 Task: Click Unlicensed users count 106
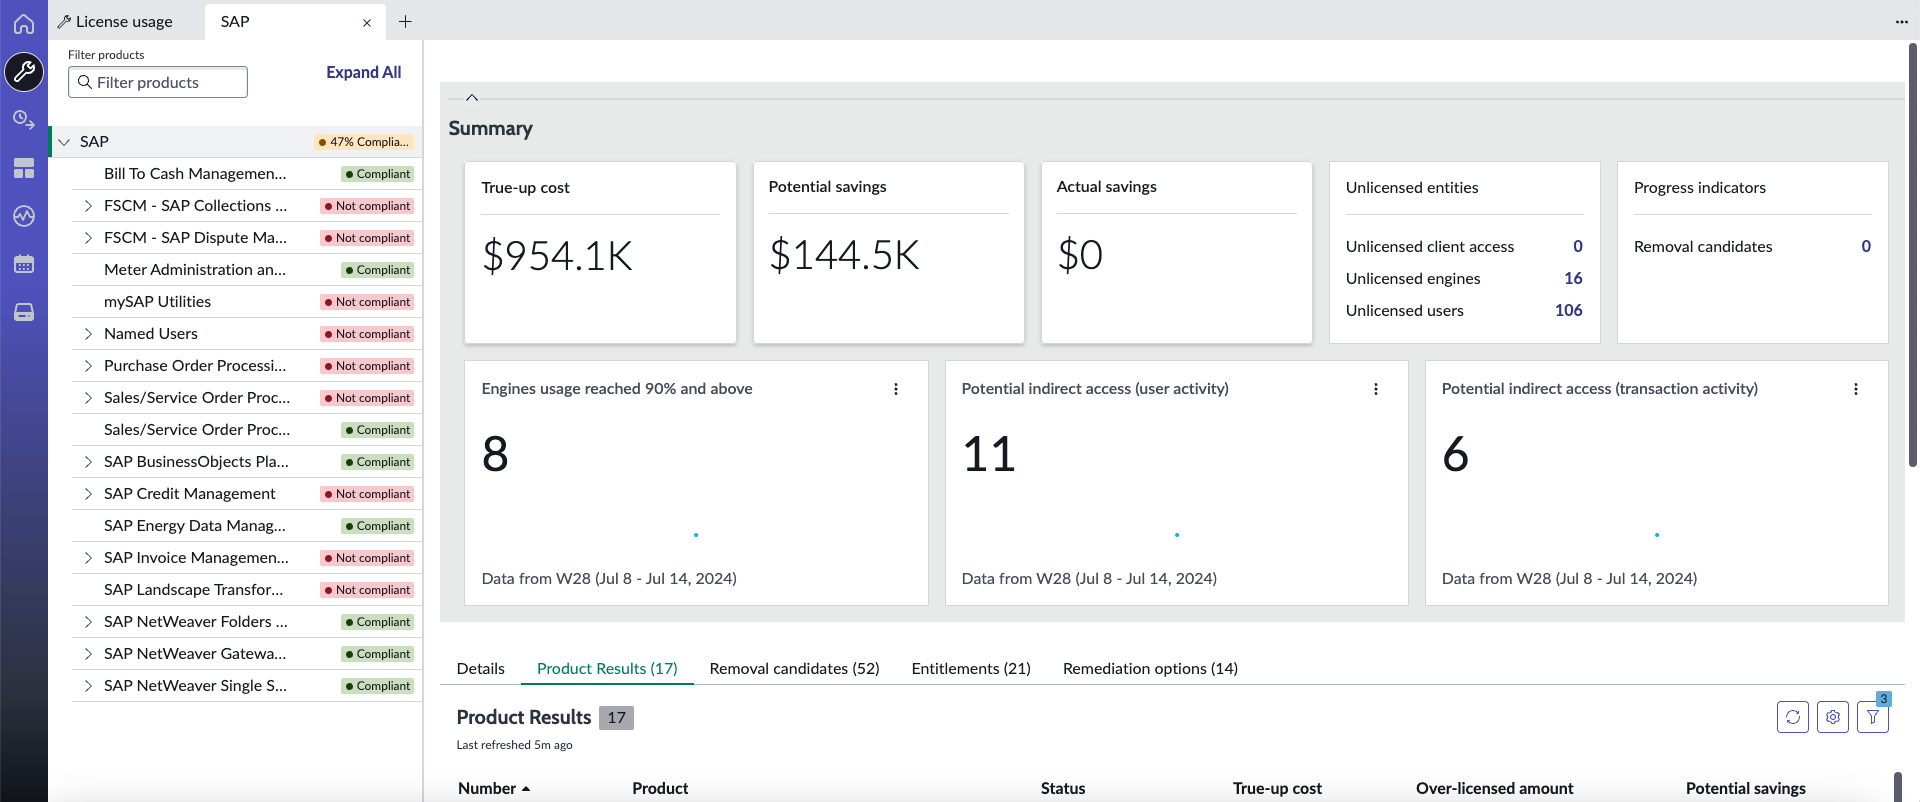1568,310
